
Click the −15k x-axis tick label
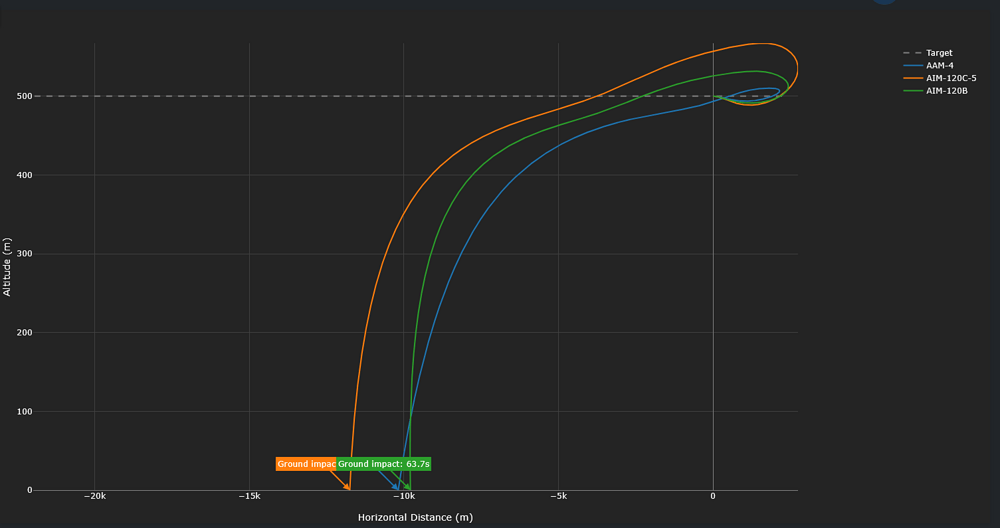[249, 497]
